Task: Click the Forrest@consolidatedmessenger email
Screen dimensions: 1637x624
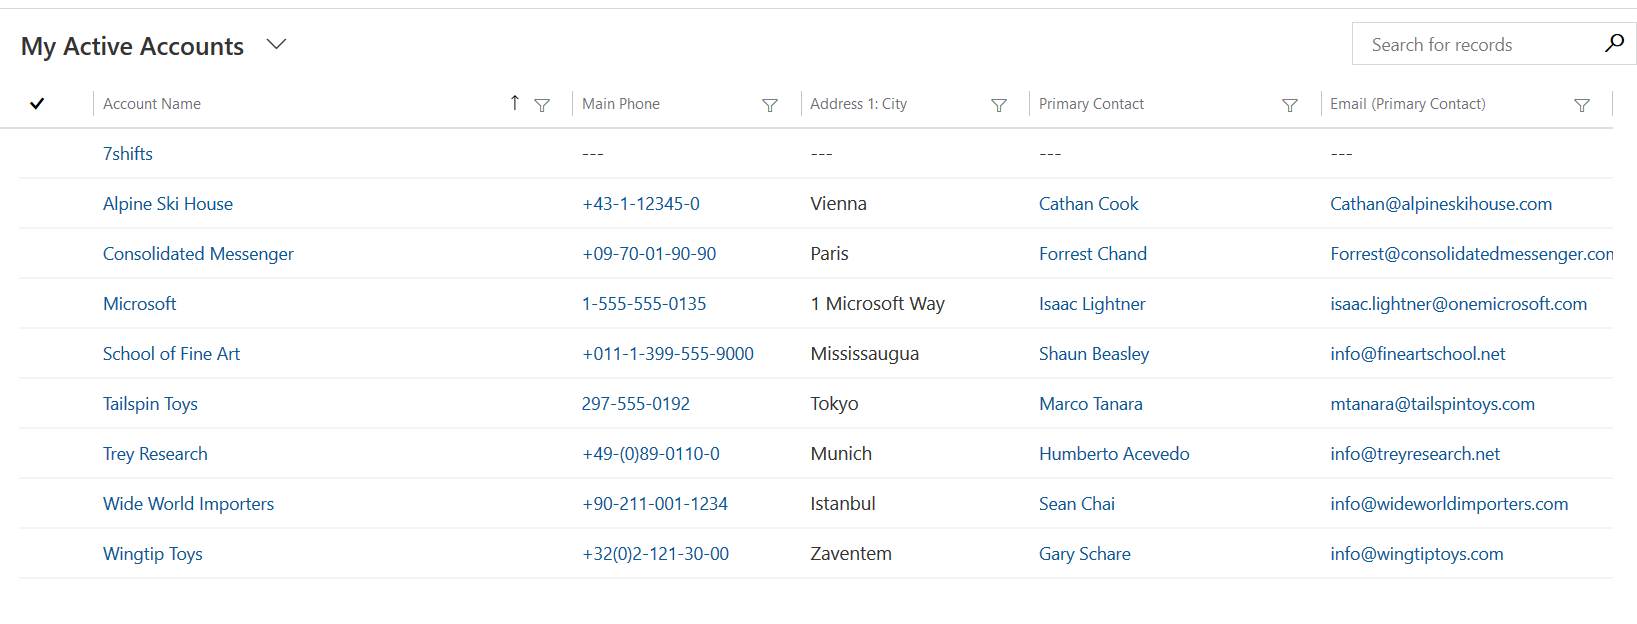Action: point(1471,254)
